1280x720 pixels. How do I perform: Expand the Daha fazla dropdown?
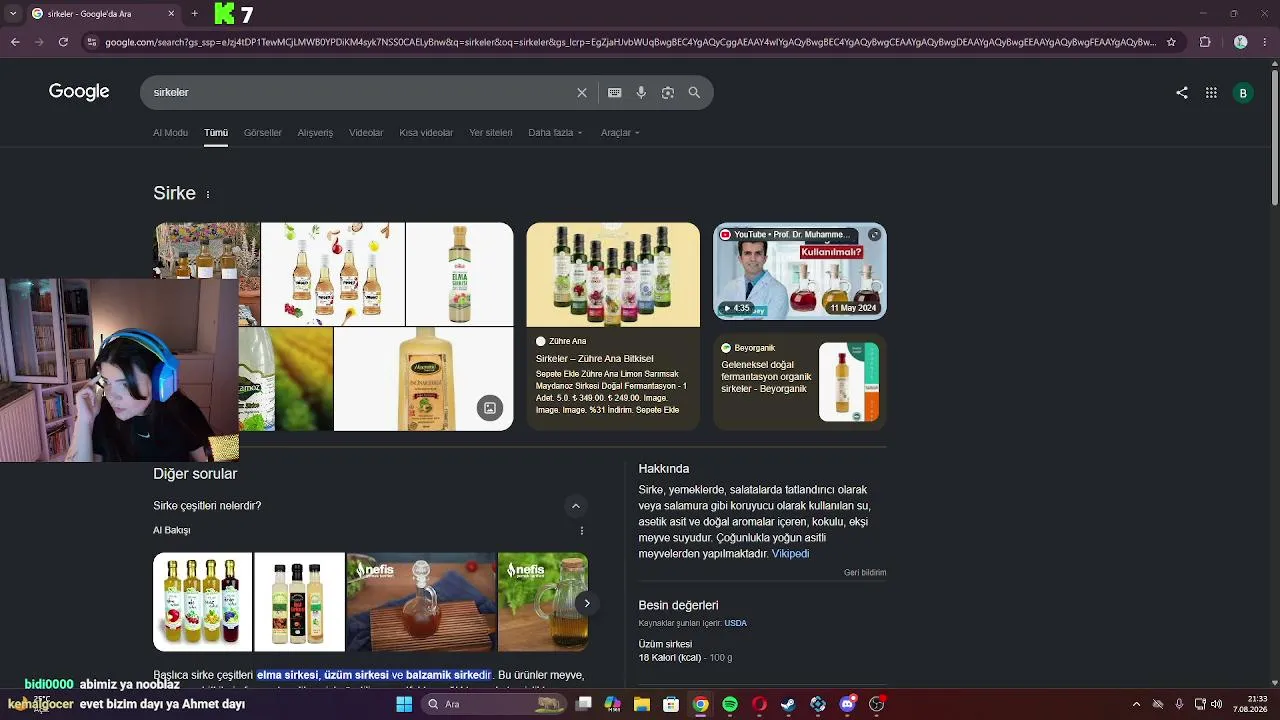555,133
